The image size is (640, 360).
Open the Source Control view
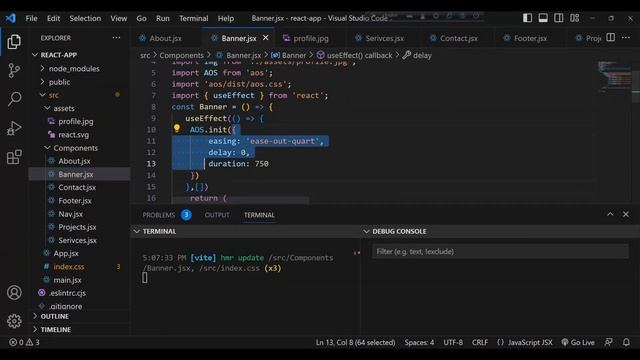[x=14, y=70]
